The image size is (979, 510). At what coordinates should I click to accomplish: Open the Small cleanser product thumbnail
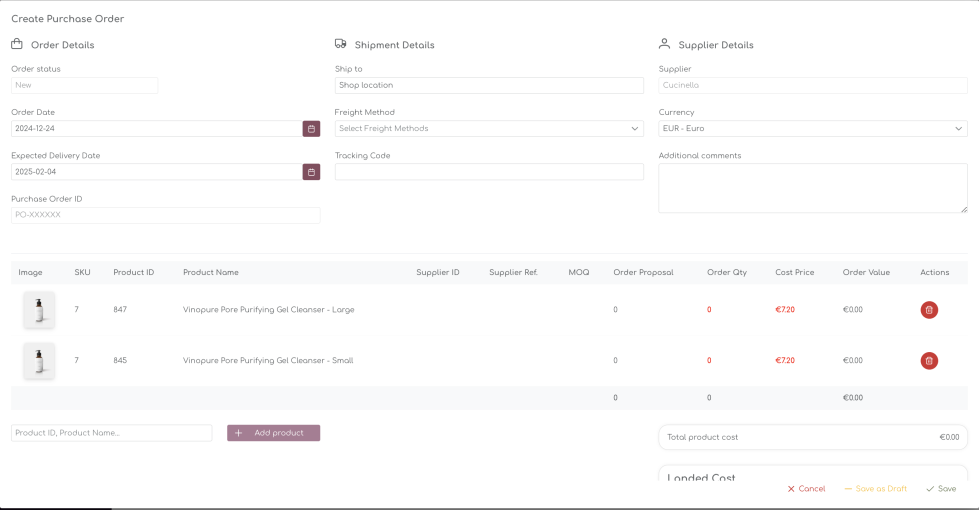pos(39,360)
